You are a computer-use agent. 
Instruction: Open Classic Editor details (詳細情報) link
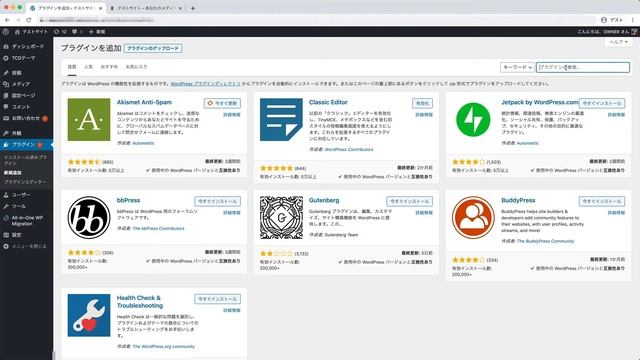coord(424,115)
